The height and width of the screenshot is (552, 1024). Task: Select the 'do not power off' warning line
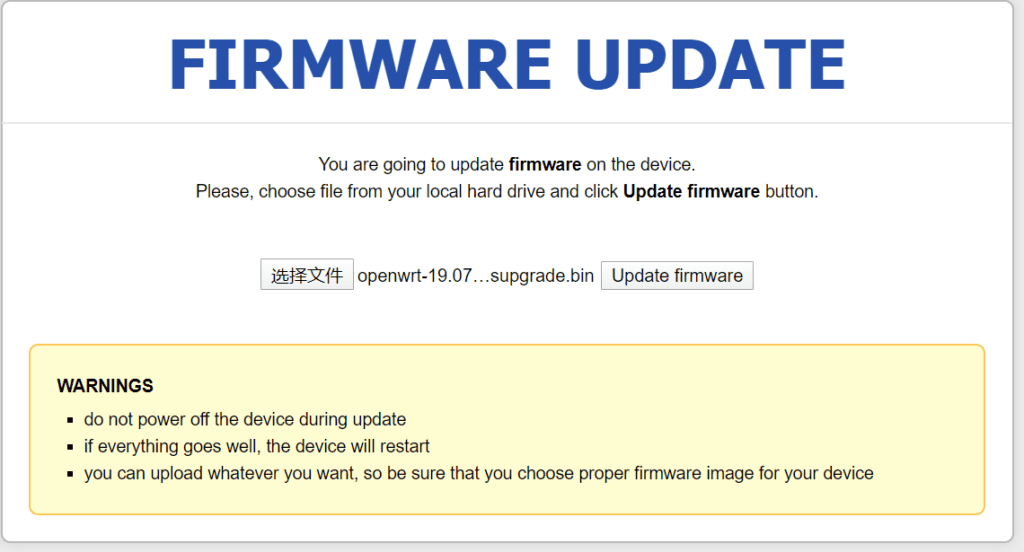tap(245, 420)
